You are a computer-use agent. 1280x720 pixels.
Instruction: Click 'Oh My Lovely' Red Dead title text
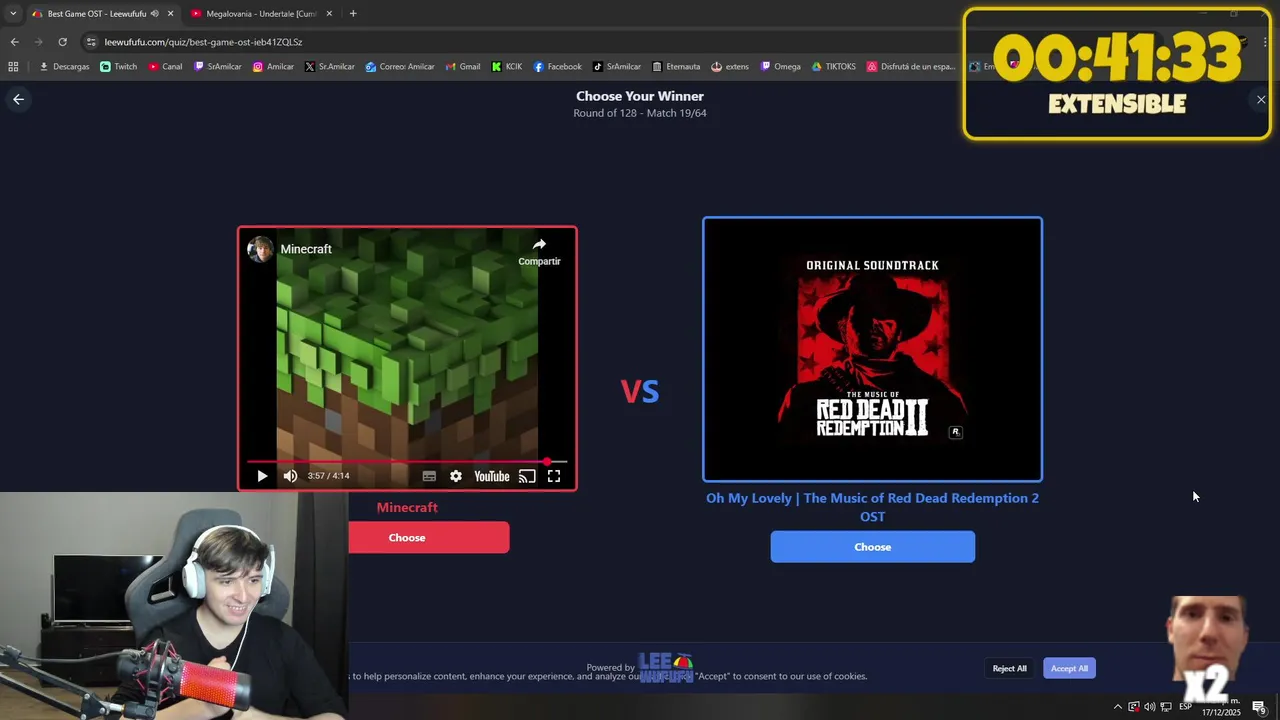coord(872,507)
